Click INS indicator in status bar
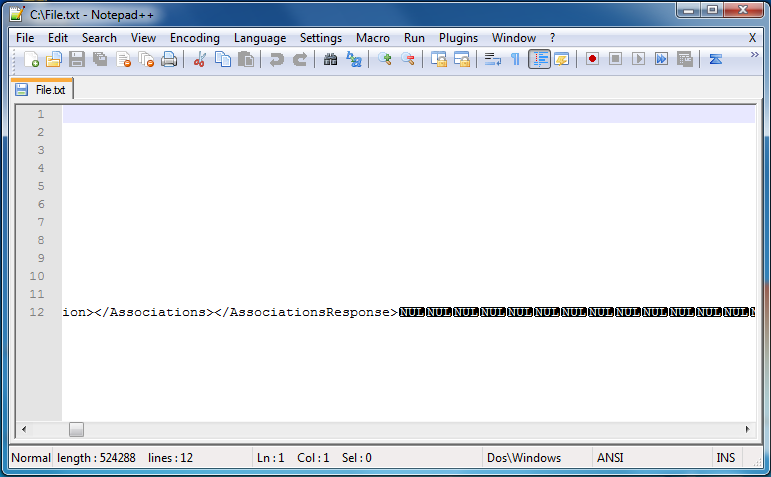 (725, 458)
